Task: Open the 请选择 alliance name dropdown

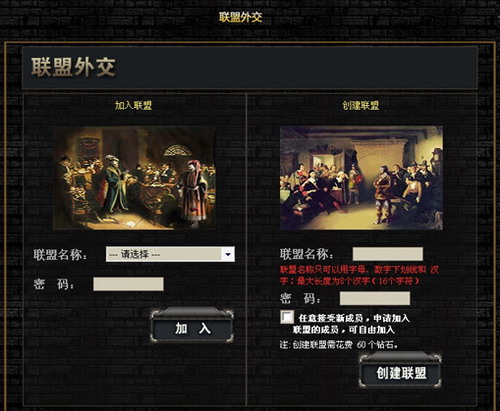Action: point(170,254)
